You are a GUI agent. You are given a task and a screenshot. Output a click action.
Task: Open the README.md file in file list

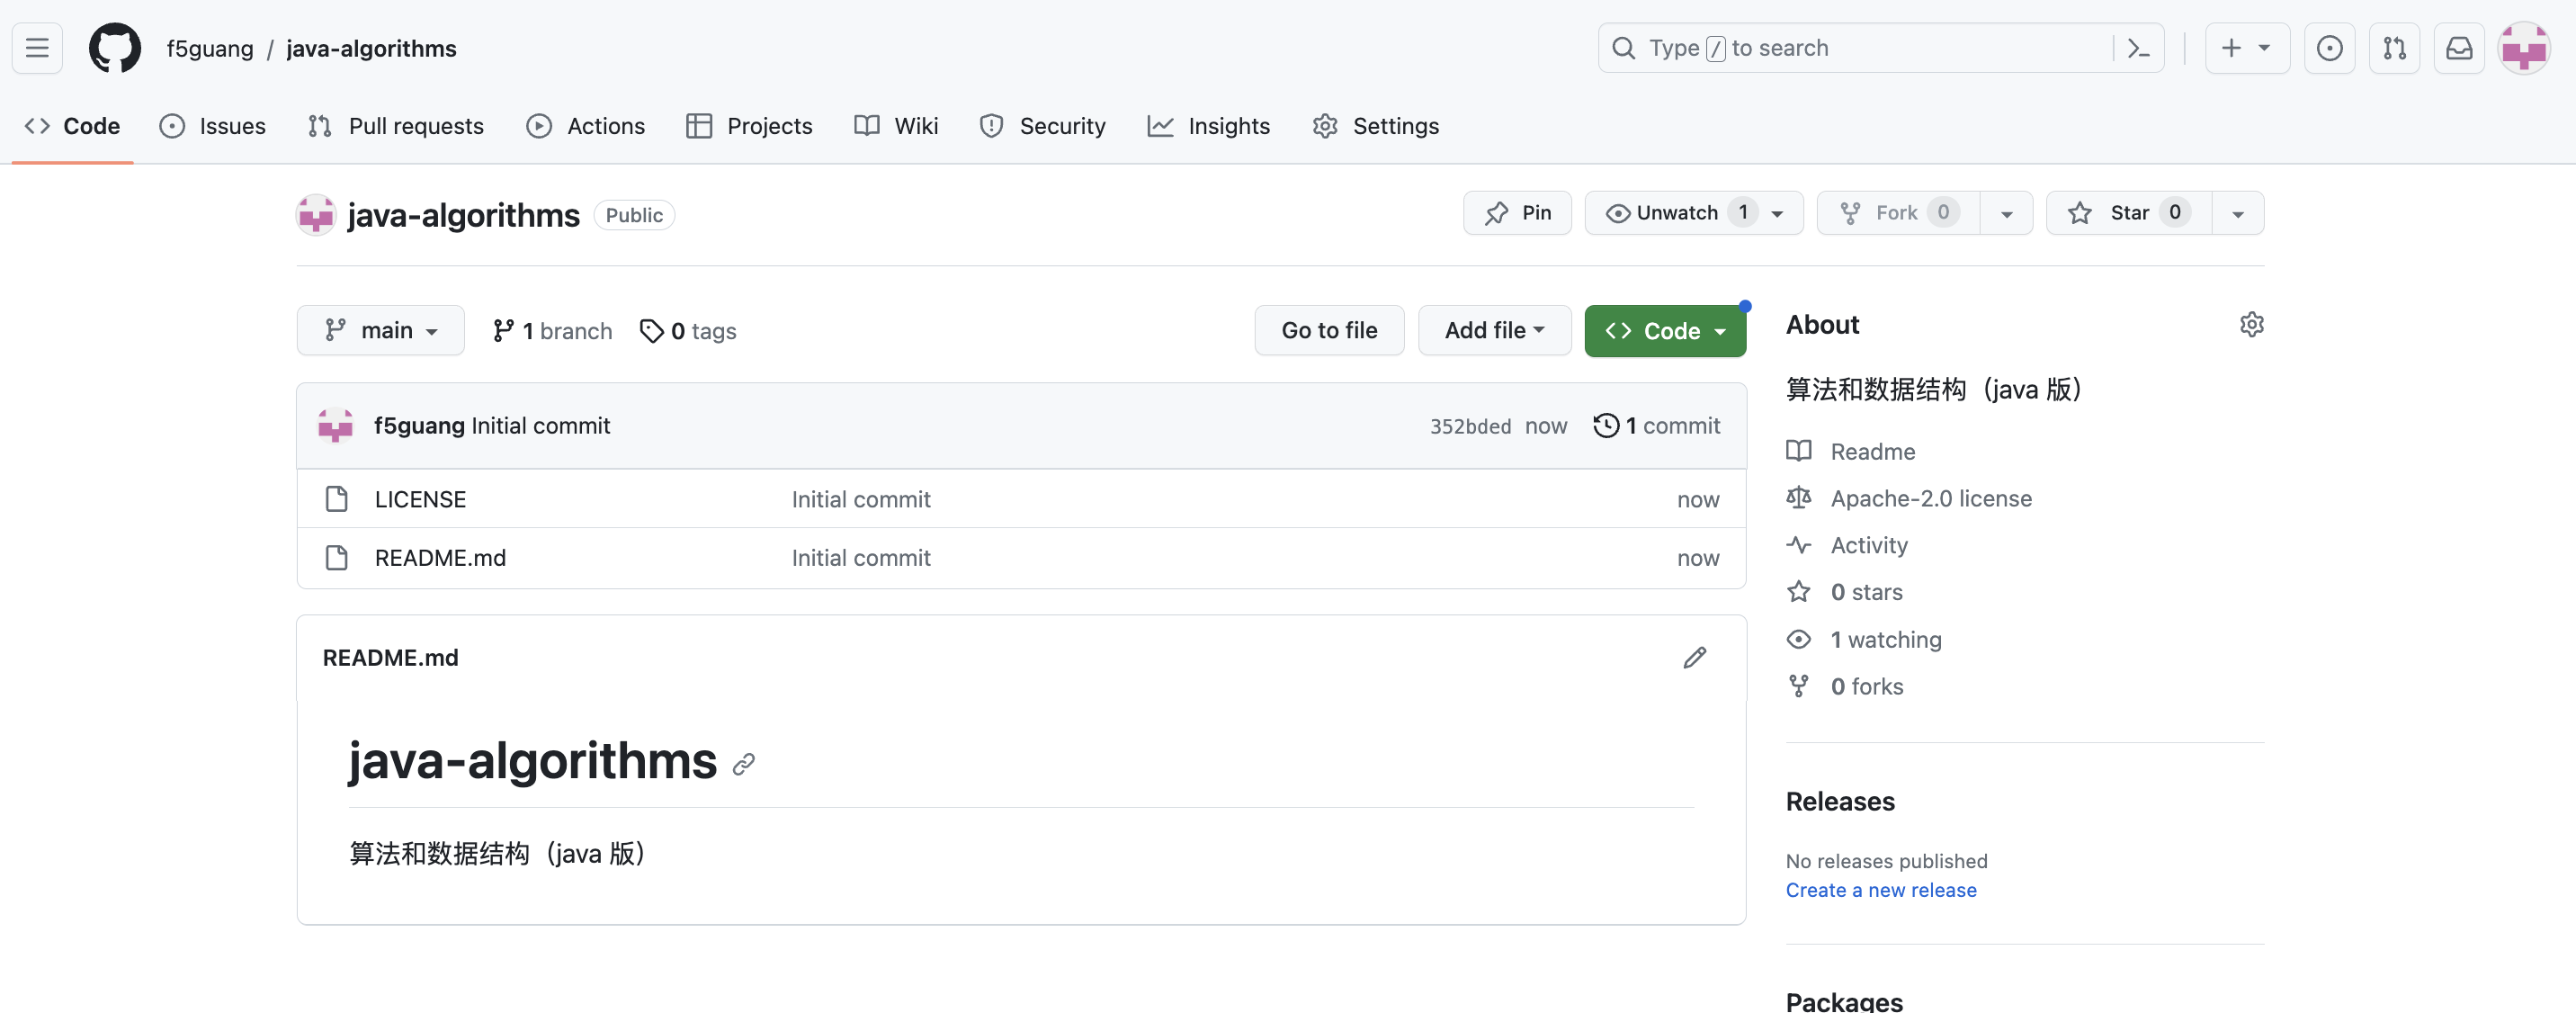click(x=440, y=558)
